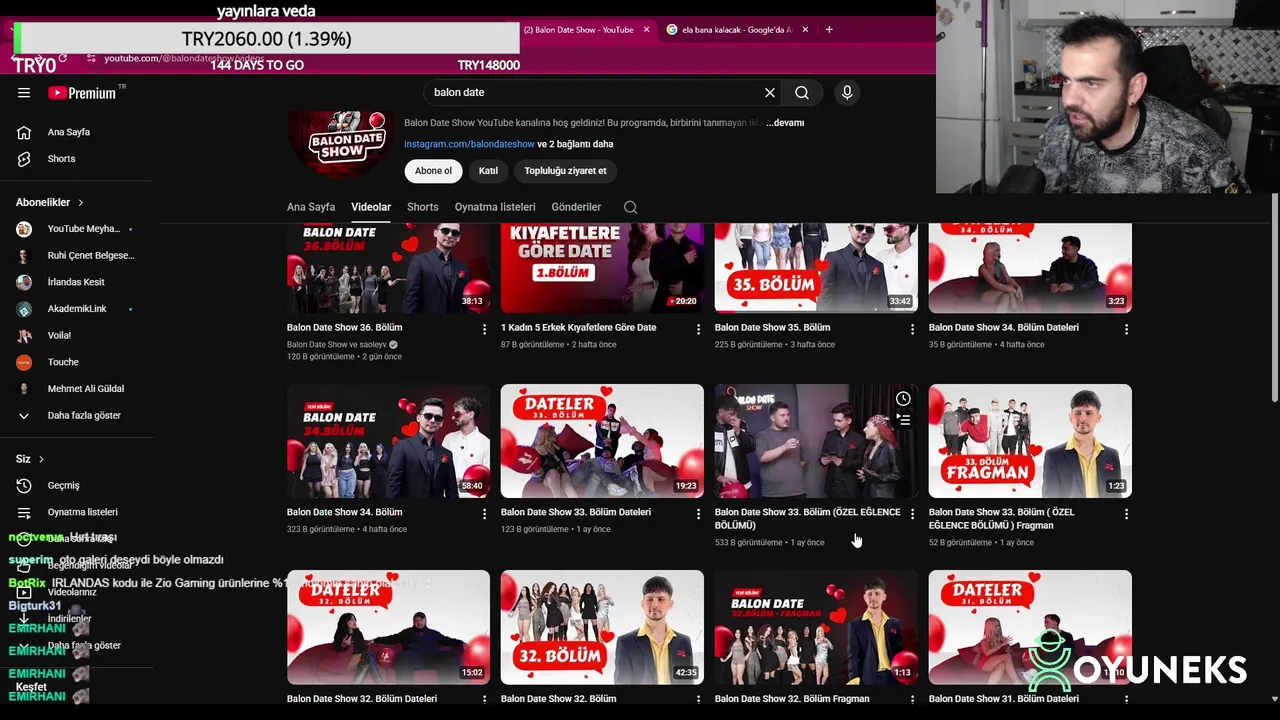Open options for 33. Bölüm Fragman video

(1126, 514)
